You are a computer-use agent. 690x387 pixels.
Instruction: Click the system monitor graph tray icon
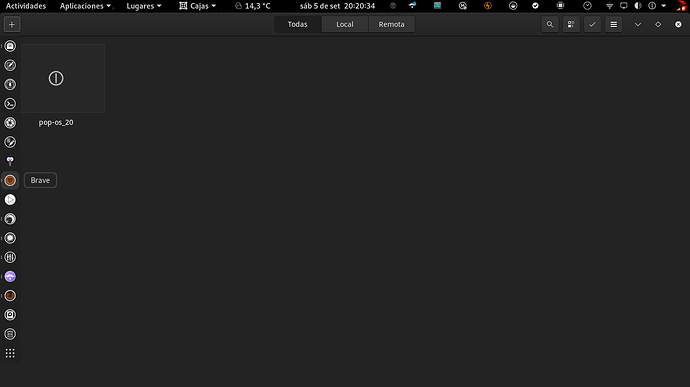pyautogui.click(x=437, y=6)
